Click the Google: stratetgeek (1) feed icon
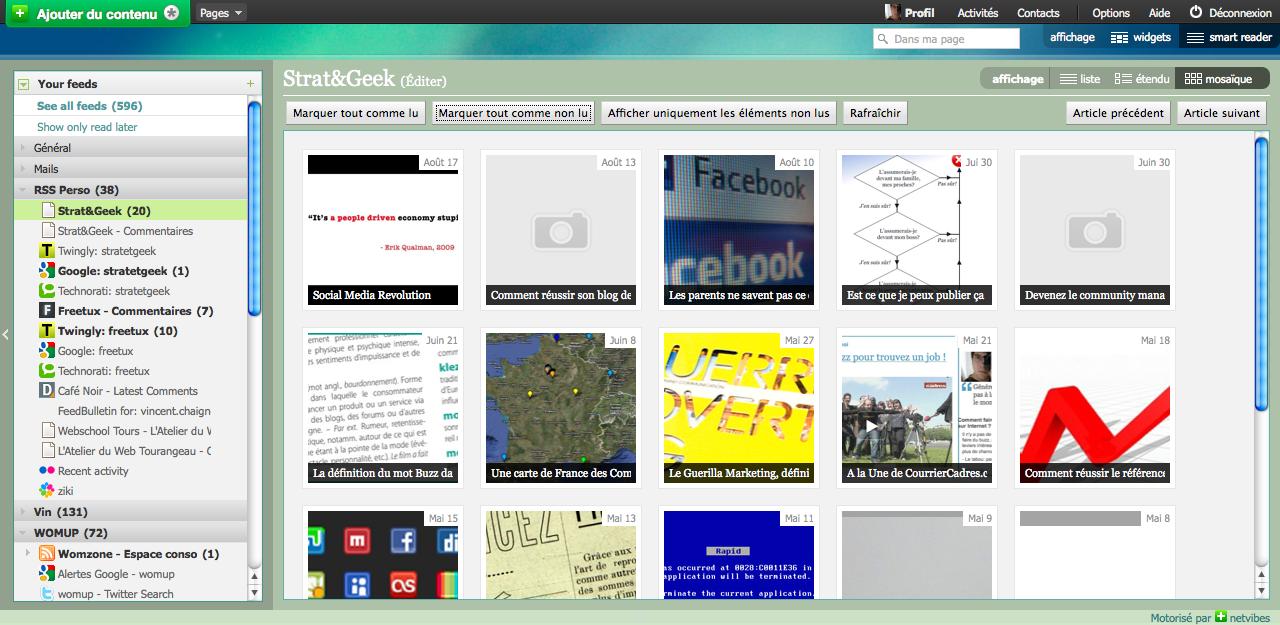 46,271
